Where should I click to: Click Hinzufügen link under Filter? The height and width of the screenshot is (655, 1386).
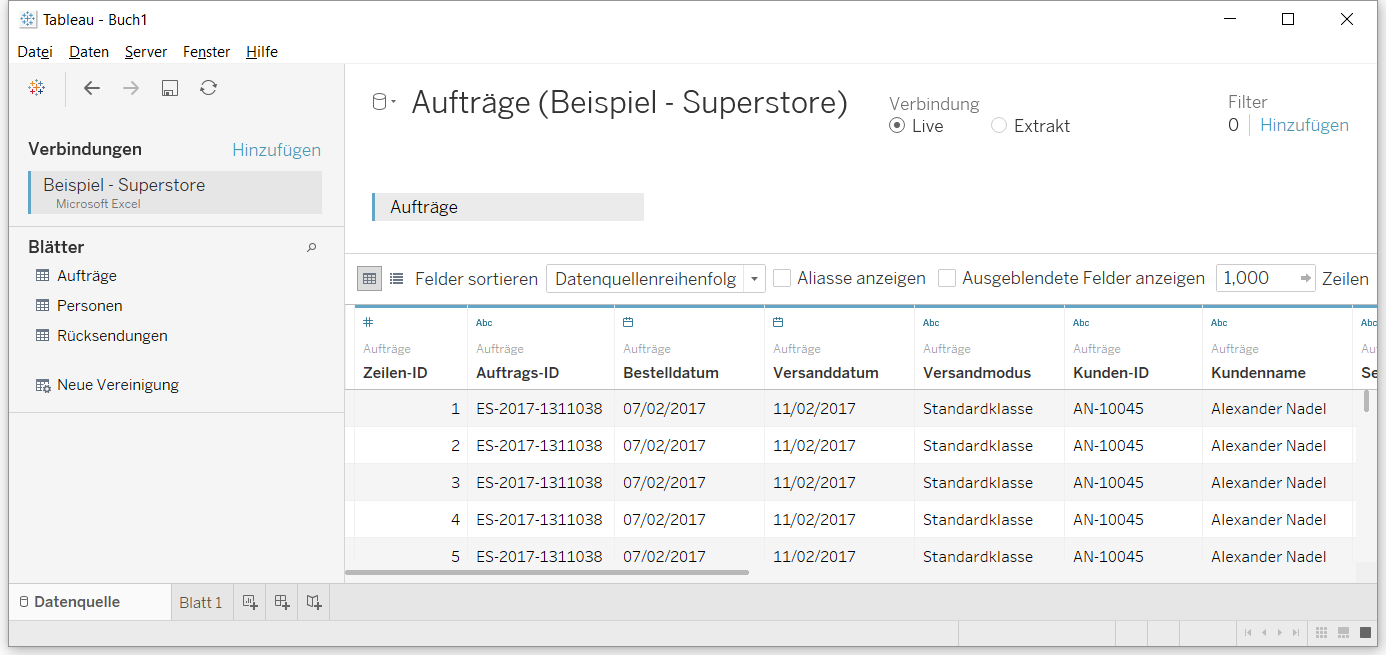1304,125
